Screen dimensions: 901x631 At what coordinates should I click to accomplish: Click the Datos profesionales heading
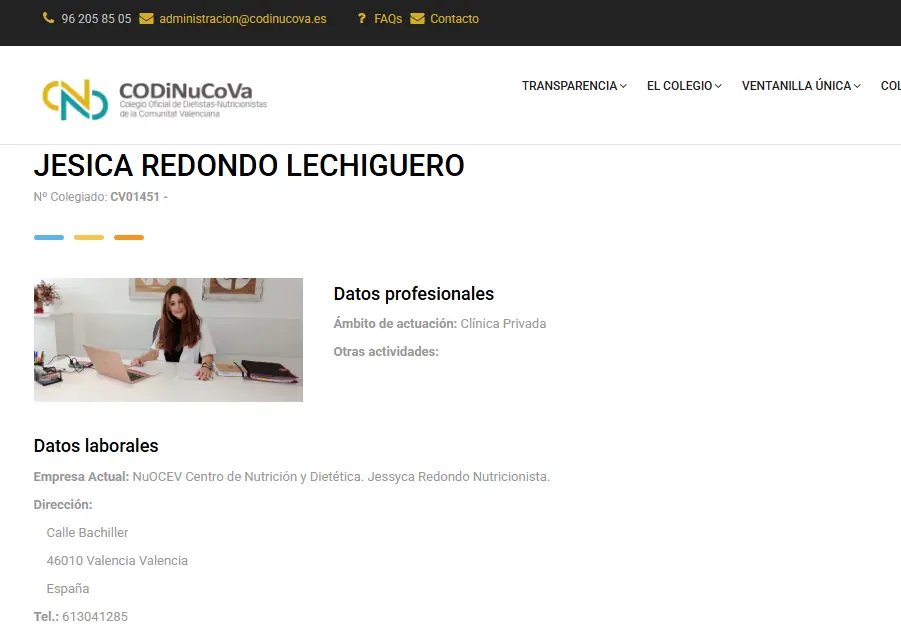click(x=414, y=294)
